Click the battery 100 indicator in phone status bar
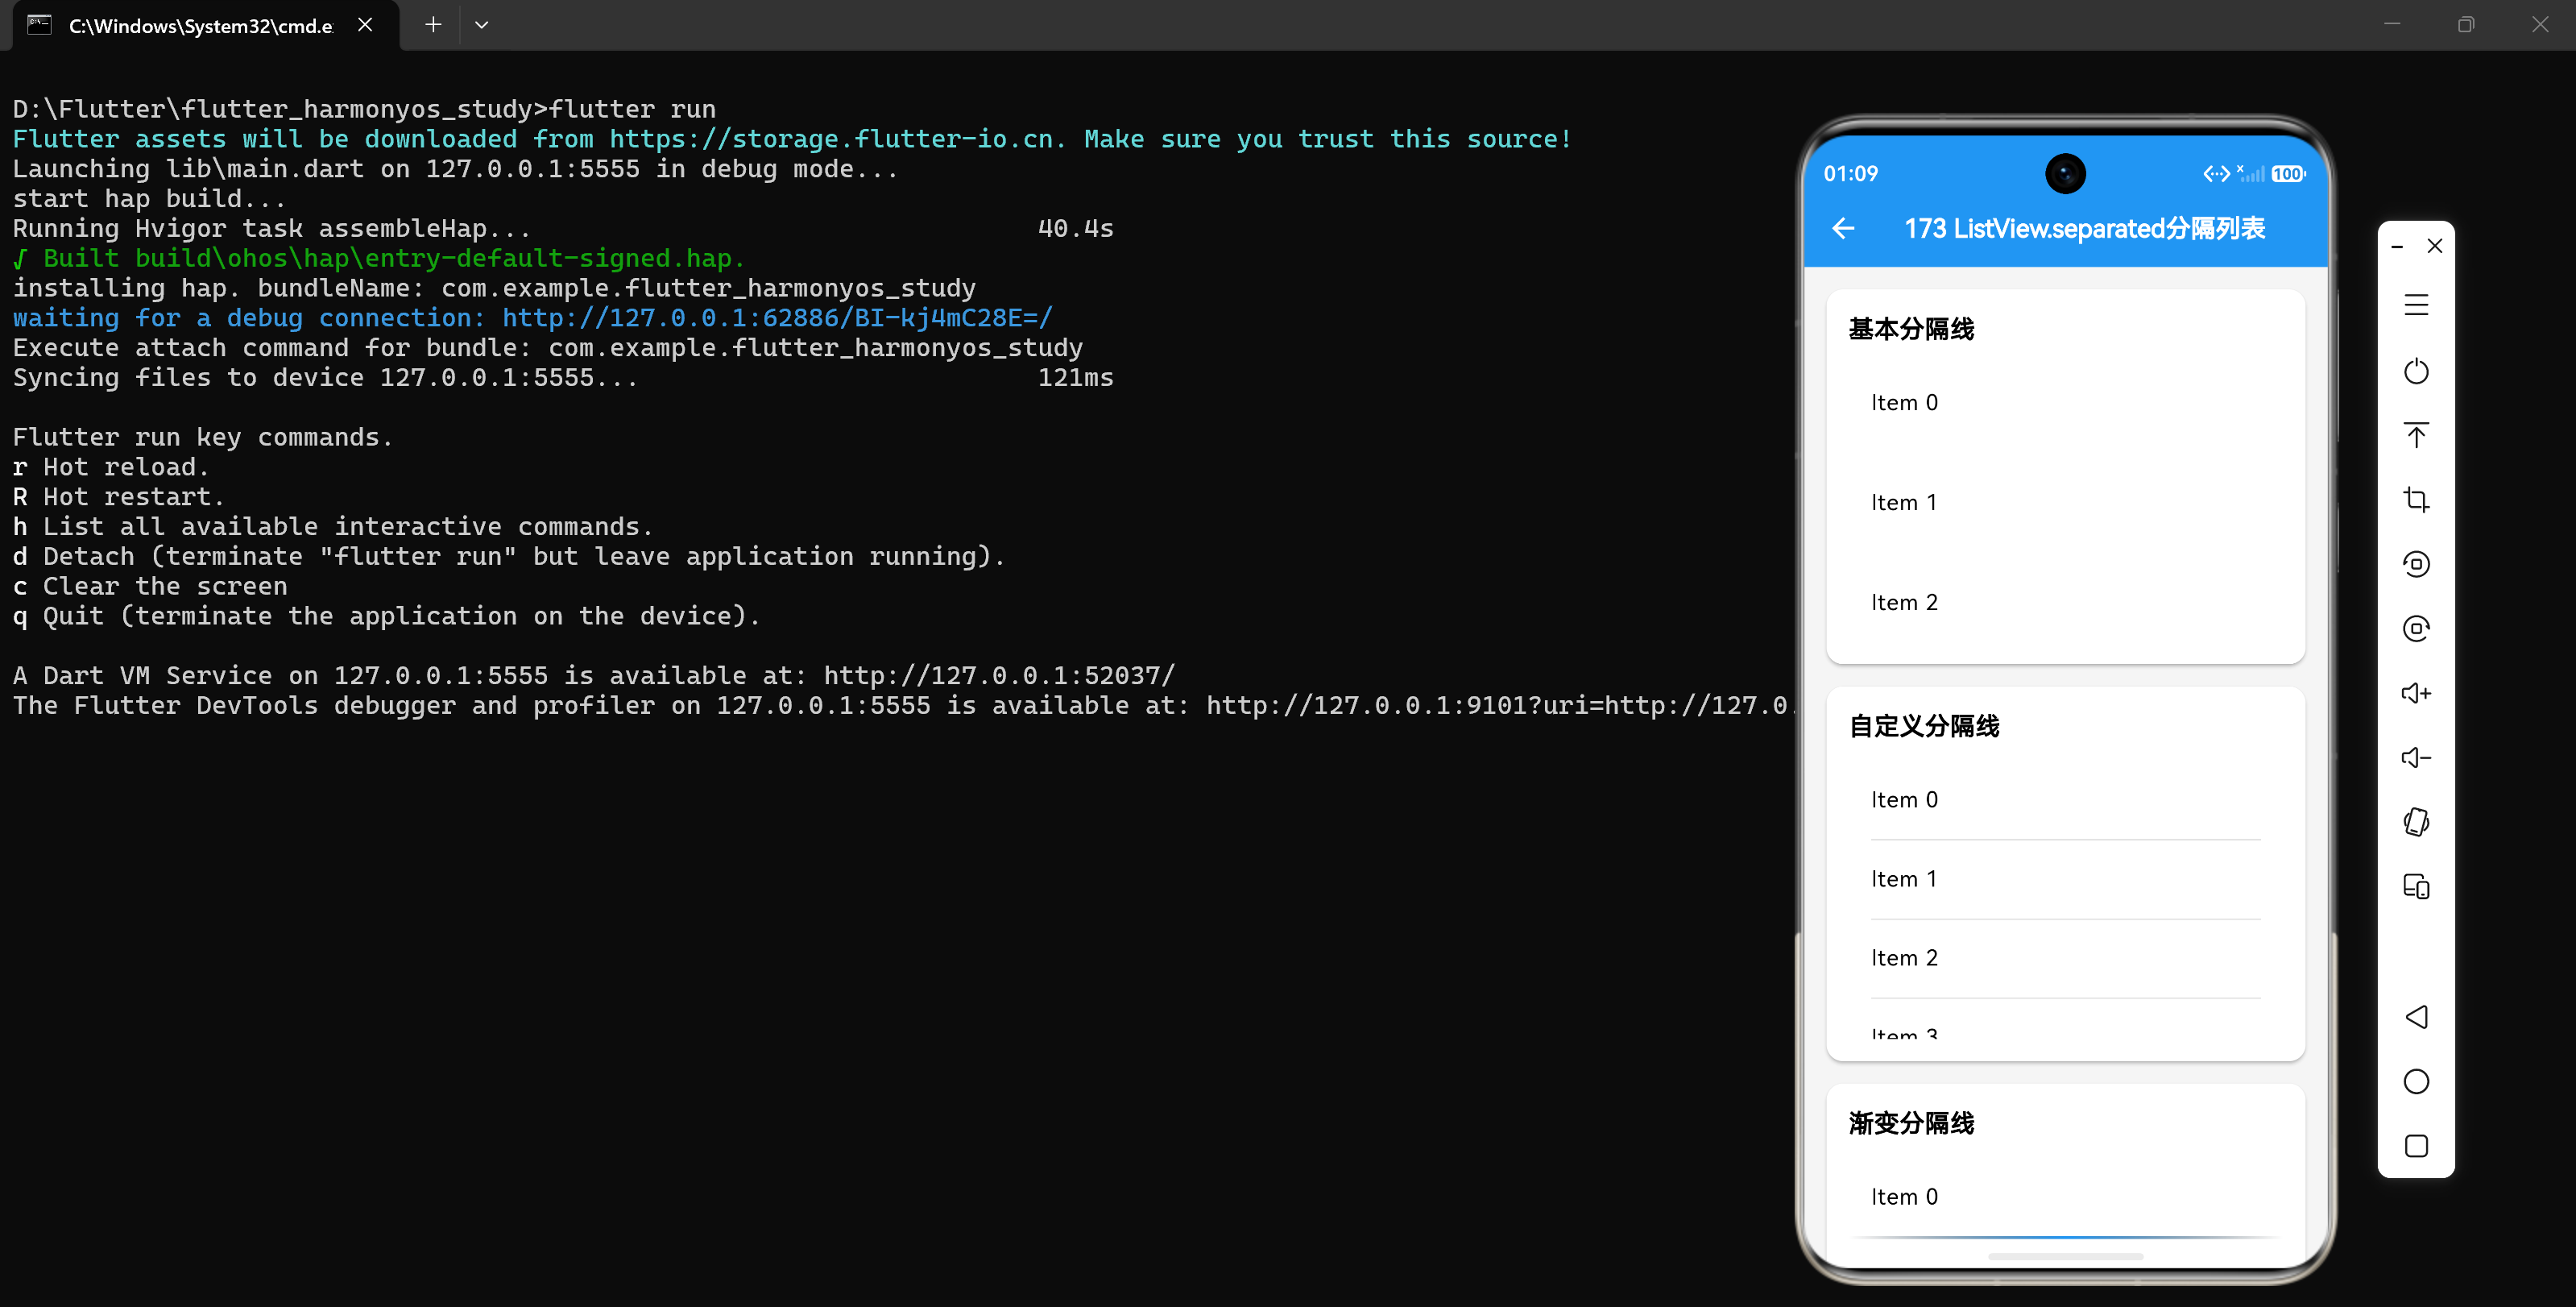 (2288, 174)
